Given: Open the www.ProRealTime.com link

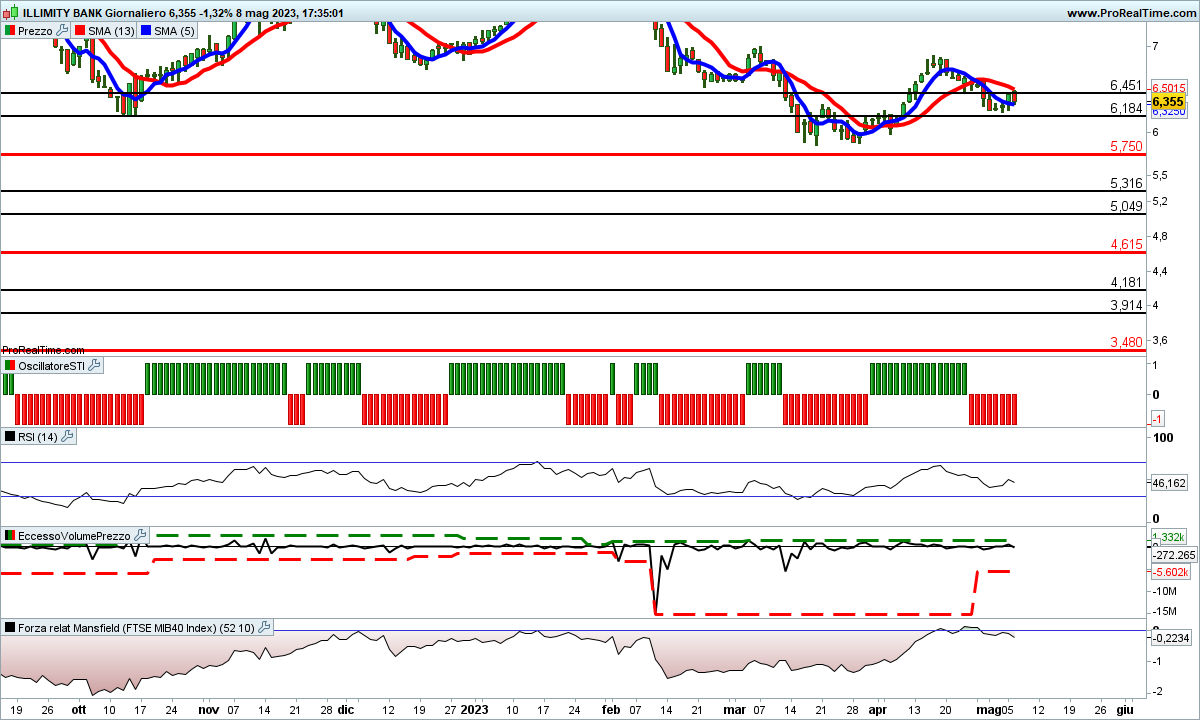Looking at the screenshot, I should pyautogui.click(x=1131, y=13).
